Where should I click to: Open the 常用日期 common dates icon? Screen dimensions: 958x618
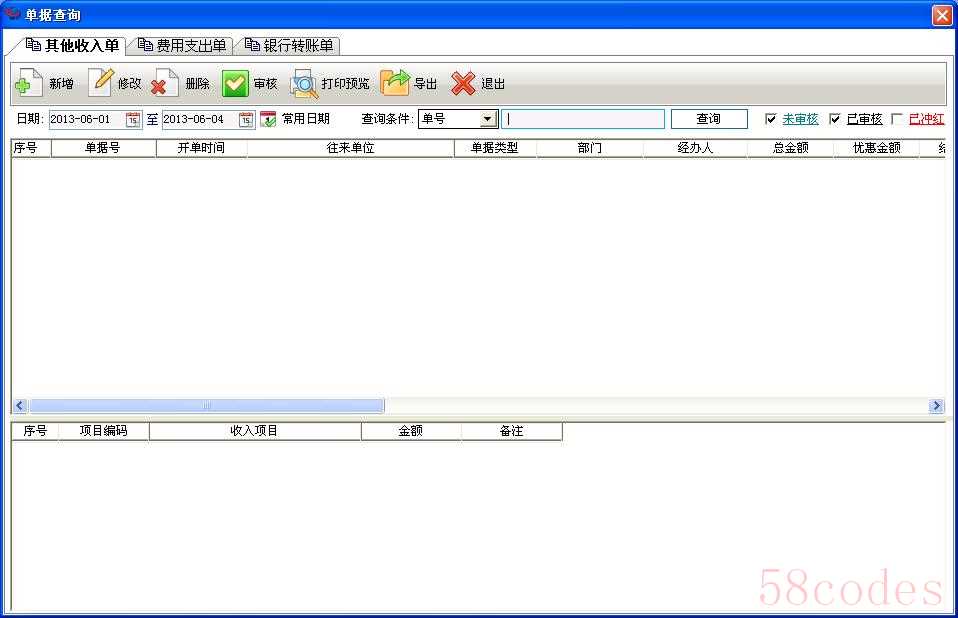[268, 119]
